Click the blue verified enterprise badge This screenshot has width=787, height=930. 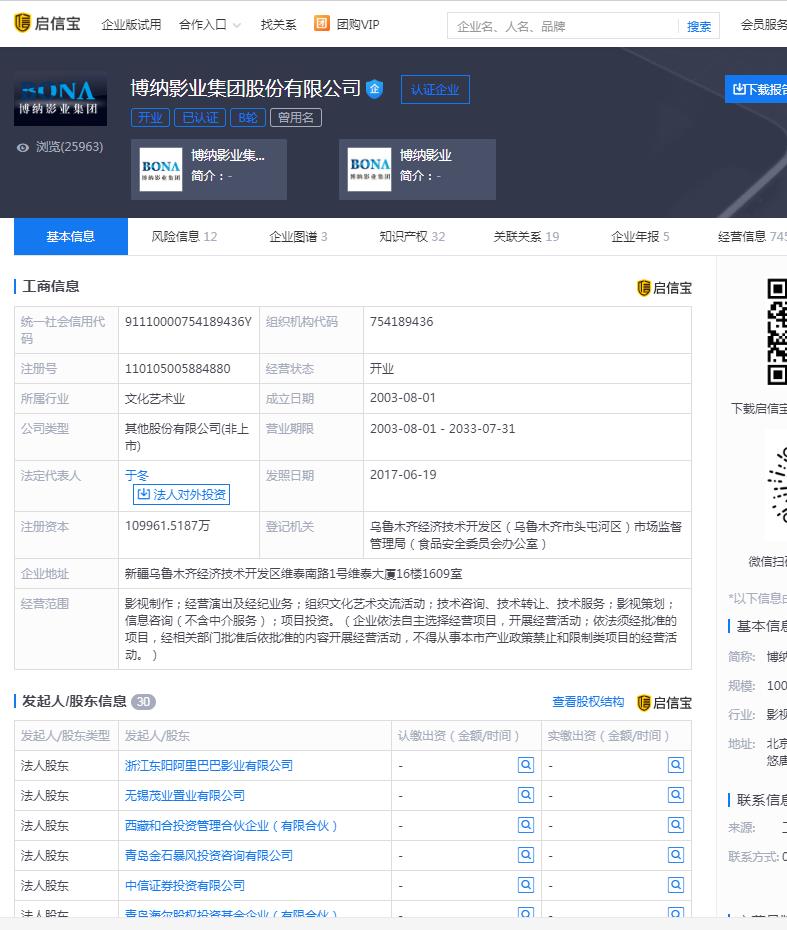pos(374,89)
